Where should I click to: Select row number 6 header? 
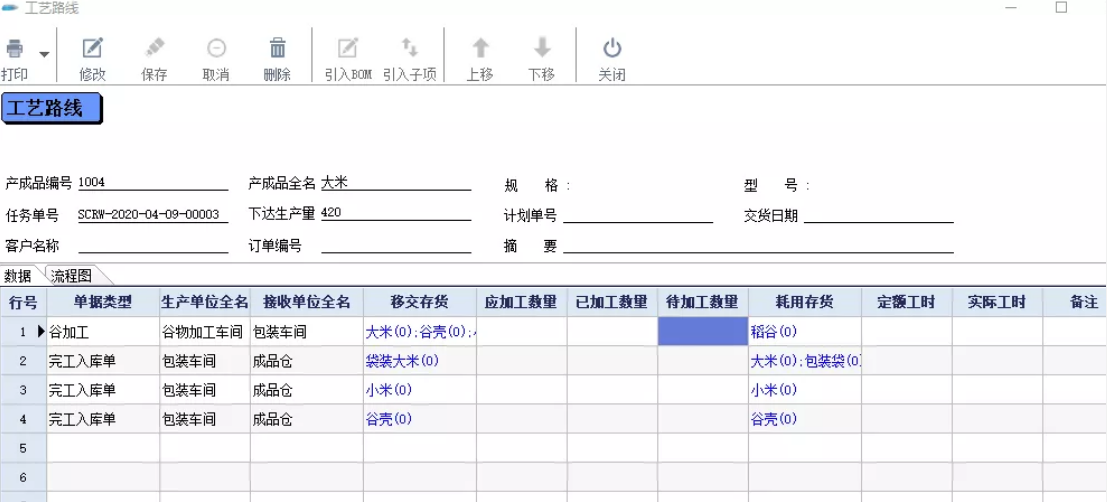pos(23,478)
